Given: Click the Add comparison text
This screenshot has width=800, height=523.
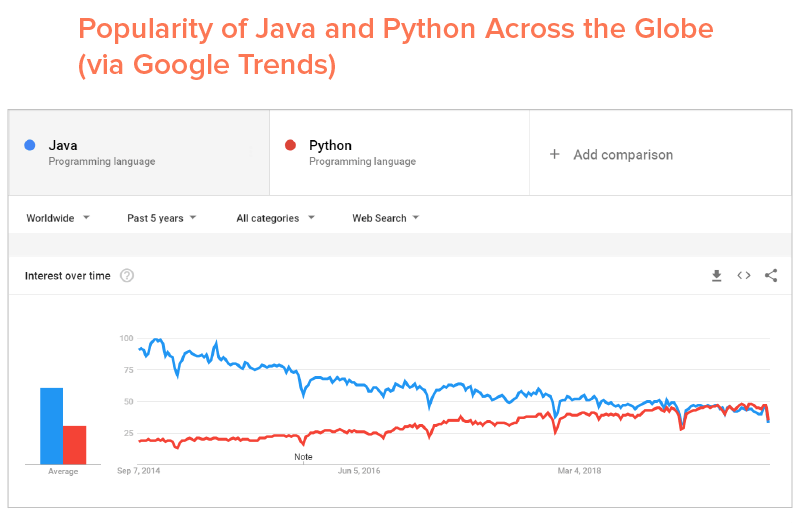Looking at the screenshot, I should pos(623,155).
